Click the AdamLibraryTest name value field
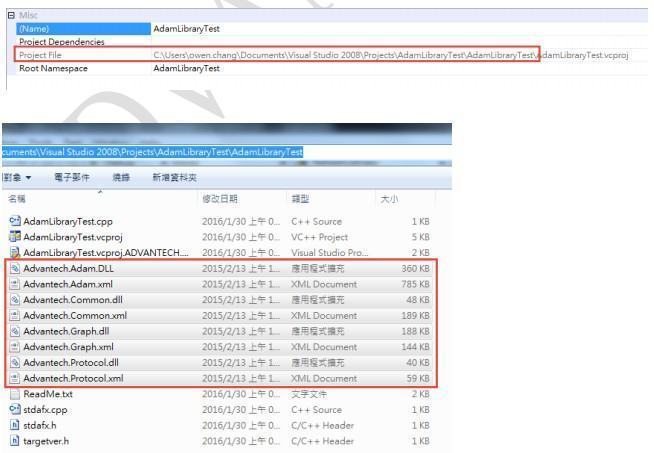This screenshot has height=453, width=654. coord(186,29)
